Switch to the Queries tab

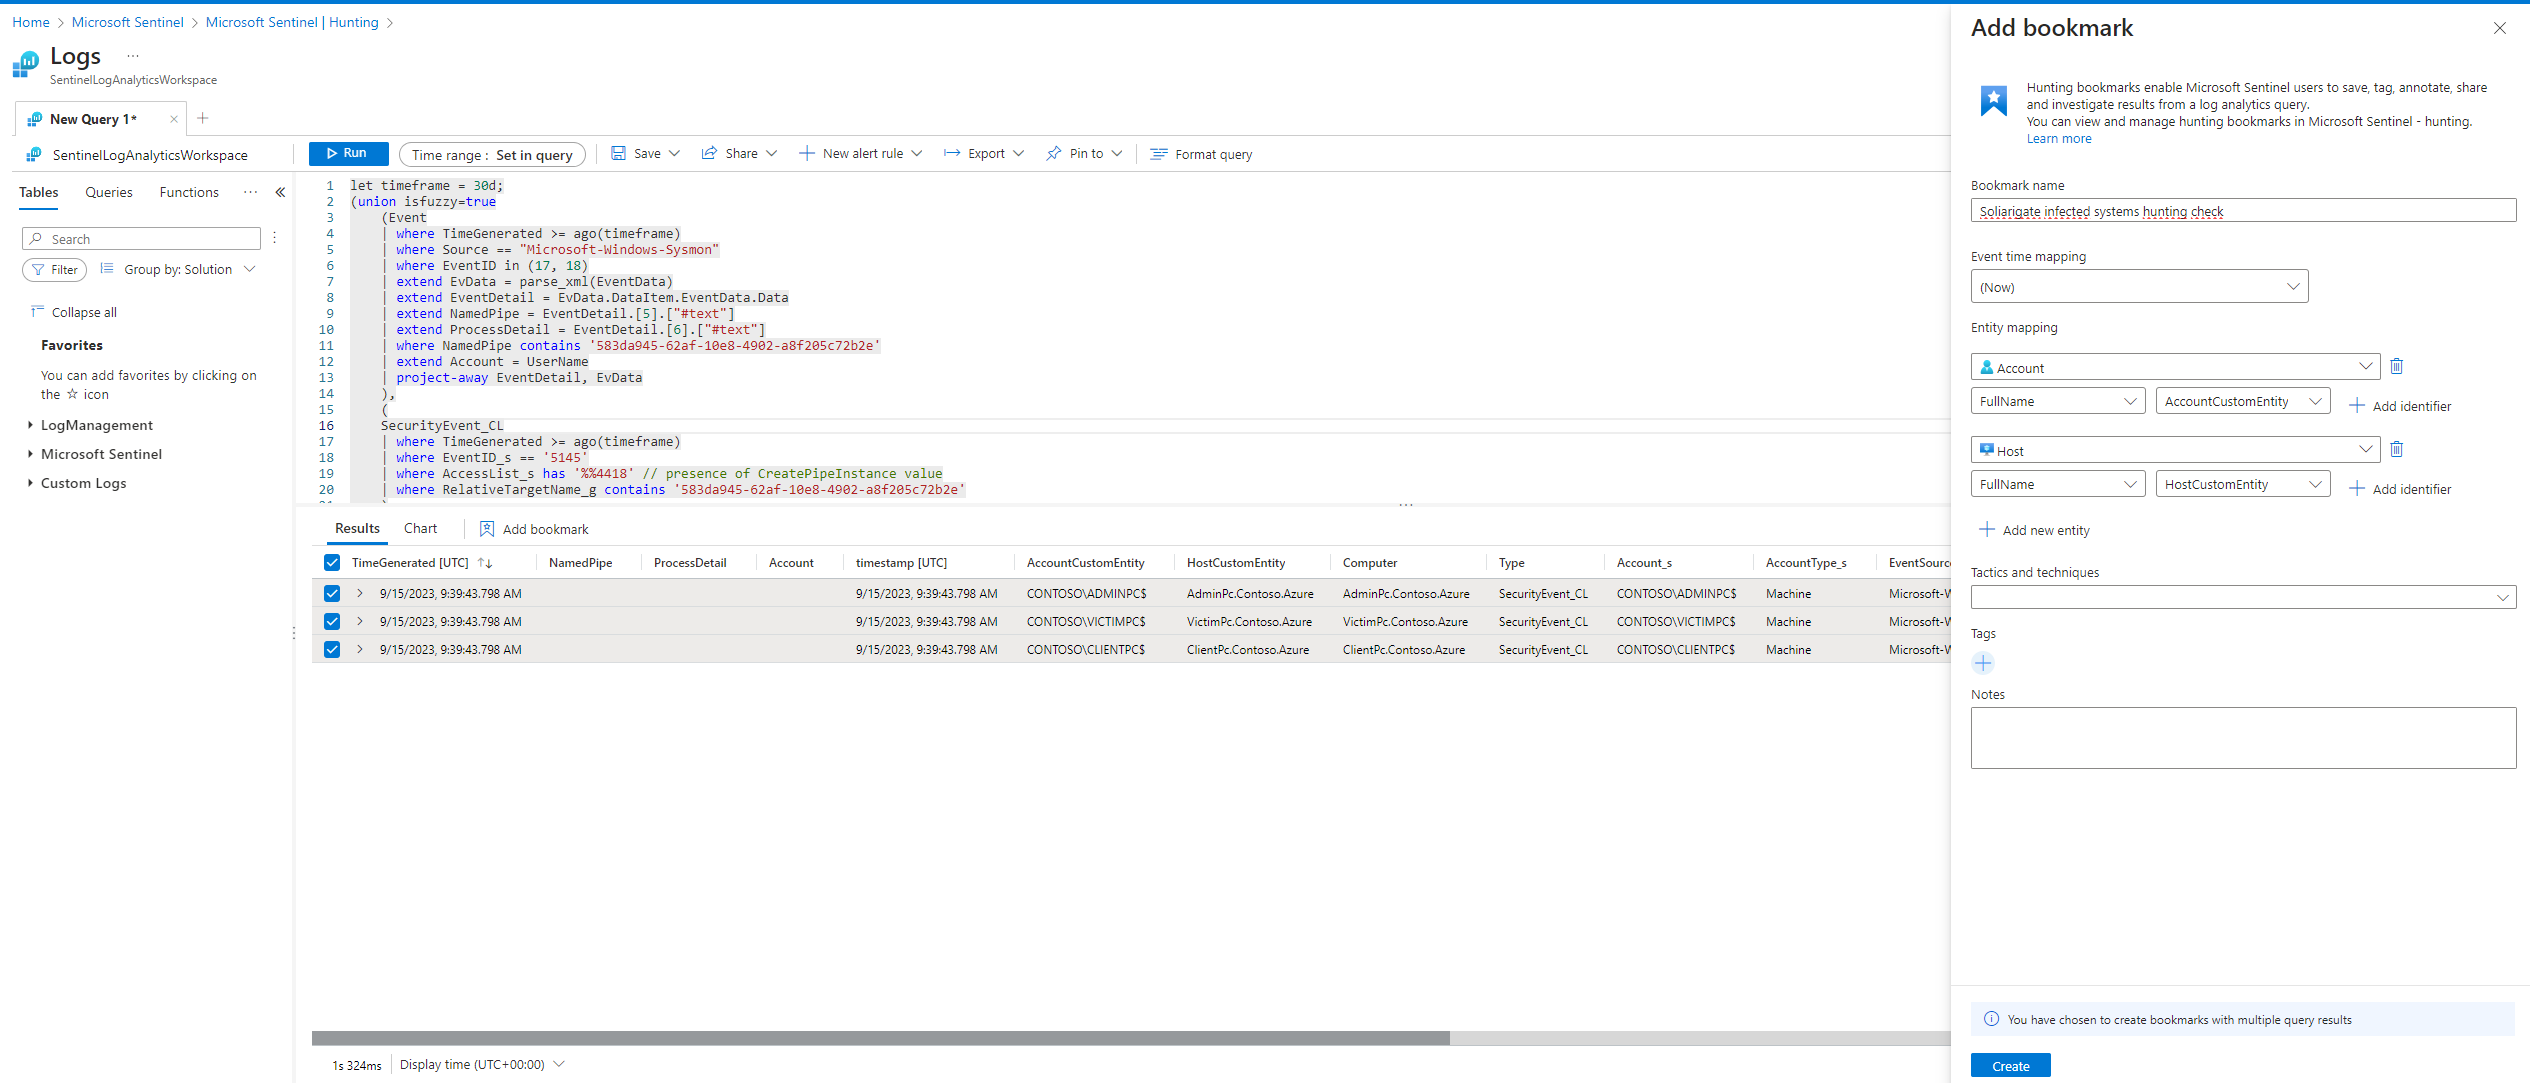tap(109, 192)
